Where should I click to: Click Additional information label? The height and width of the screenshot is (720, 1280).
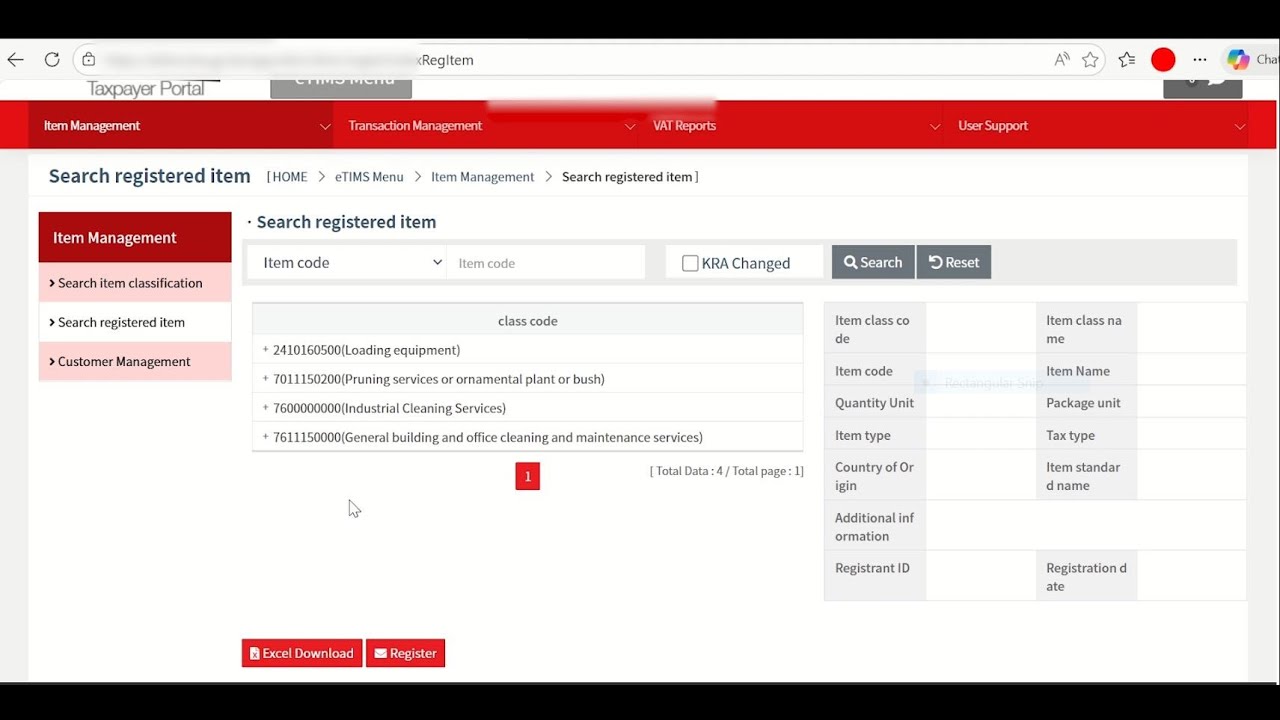pyautogui.click(x=874, y=527)
